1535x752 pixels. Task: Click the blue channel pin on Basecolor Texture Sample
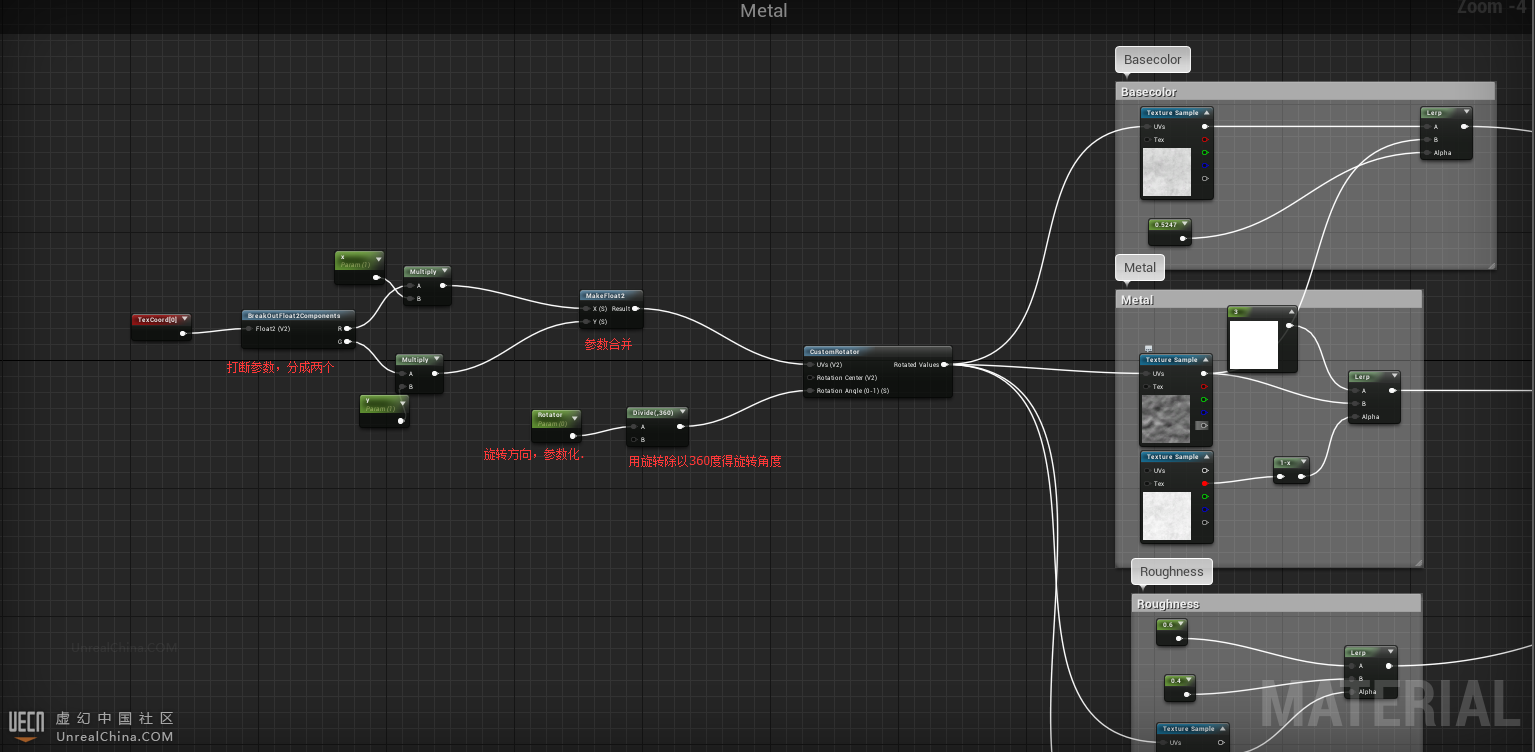click(1205, 166)
